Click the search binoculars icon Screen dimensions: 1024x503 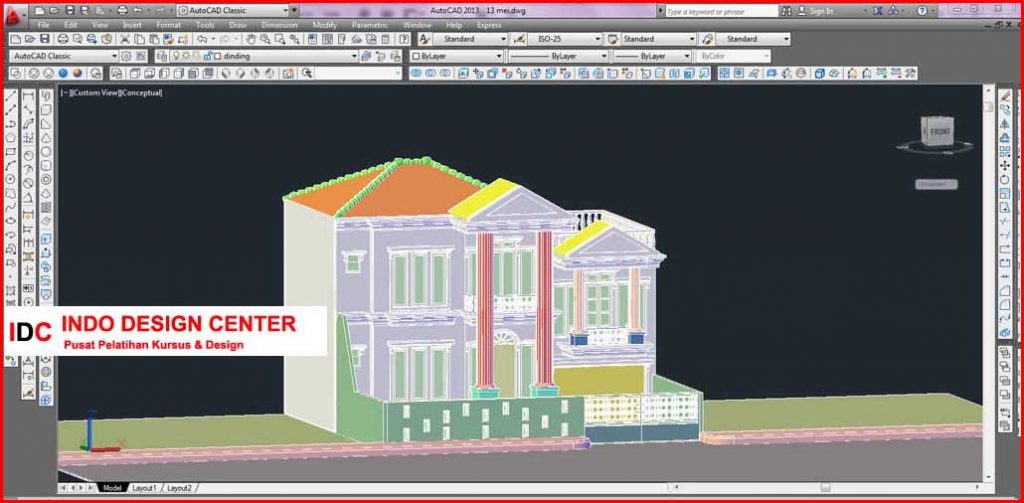pos(786,10)
